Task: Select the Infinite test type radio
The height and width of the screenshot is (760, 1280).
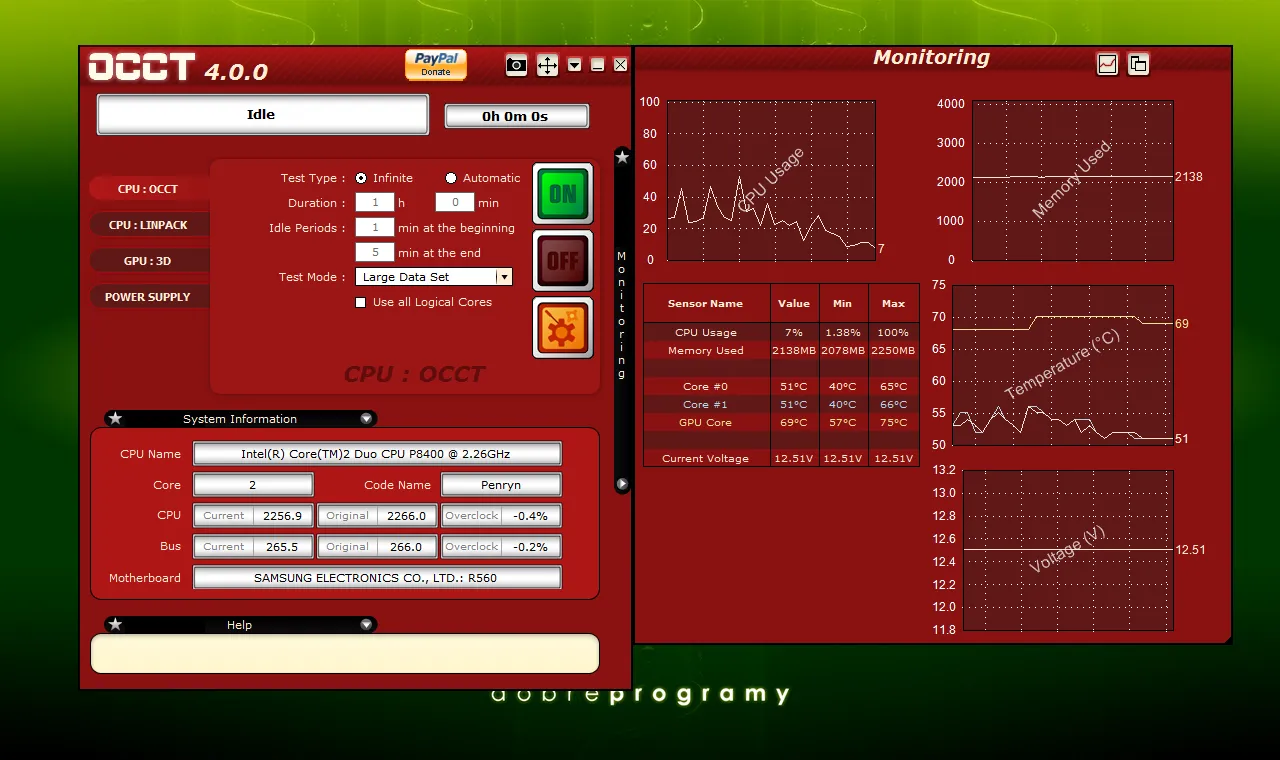Action: pyautogui.click(x=361, y=178)
